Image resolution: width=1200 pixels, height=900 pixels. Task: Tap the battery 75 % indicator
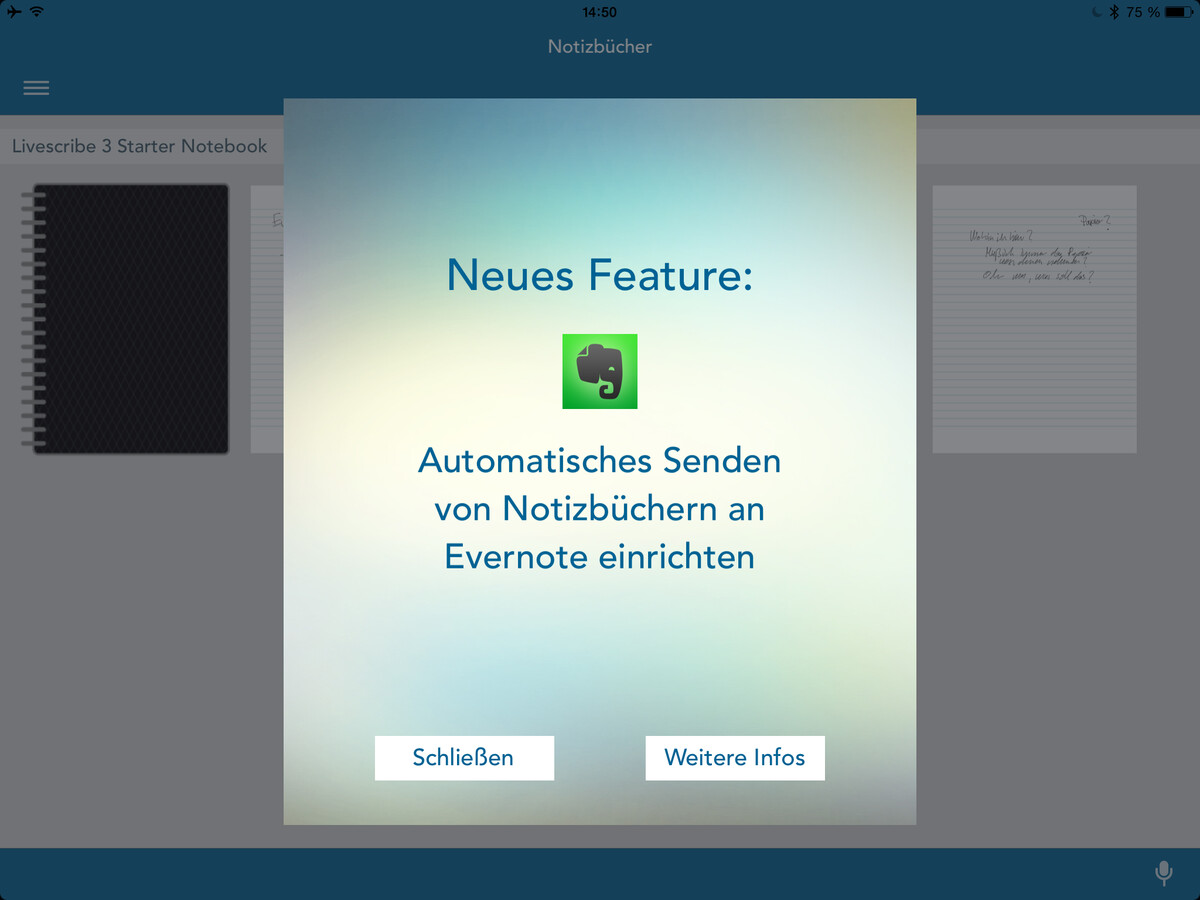1158,12
